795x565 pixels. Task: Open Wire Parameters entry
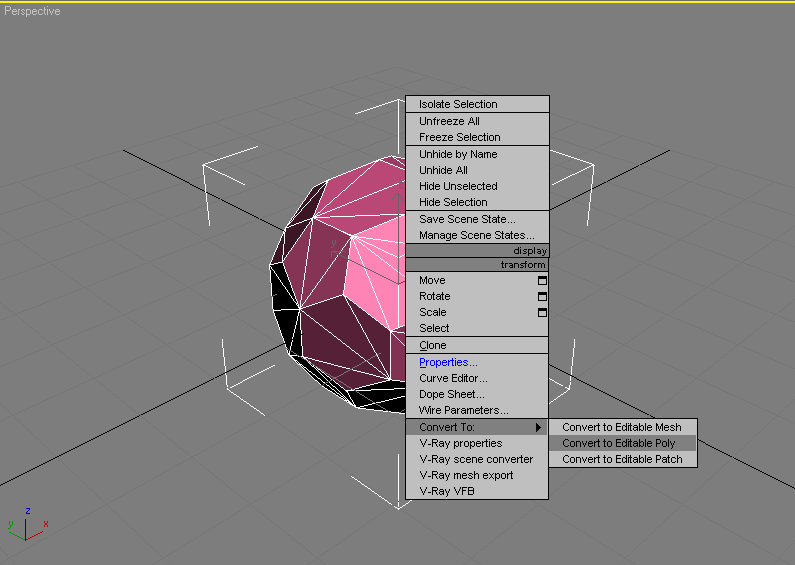tap(477, 410)
